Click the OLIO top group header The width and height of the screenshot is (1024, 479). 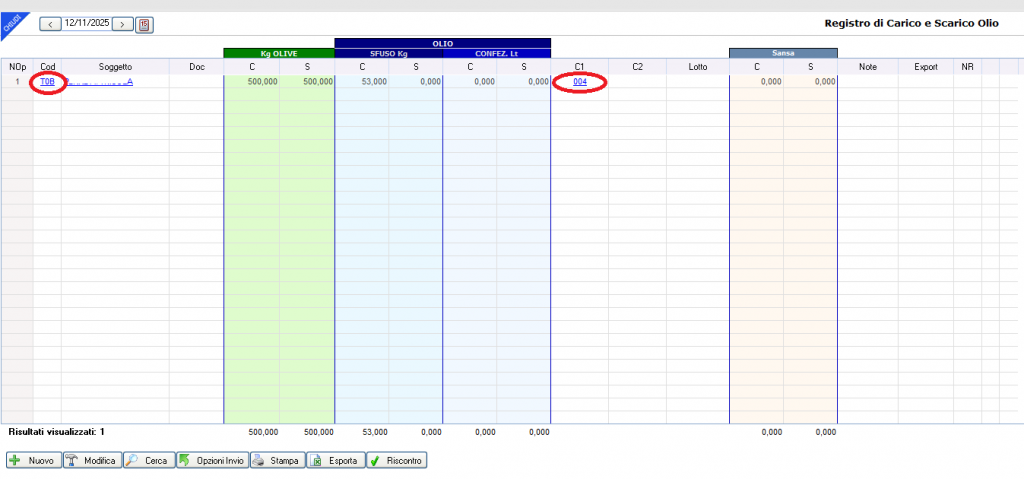[443, 43]
